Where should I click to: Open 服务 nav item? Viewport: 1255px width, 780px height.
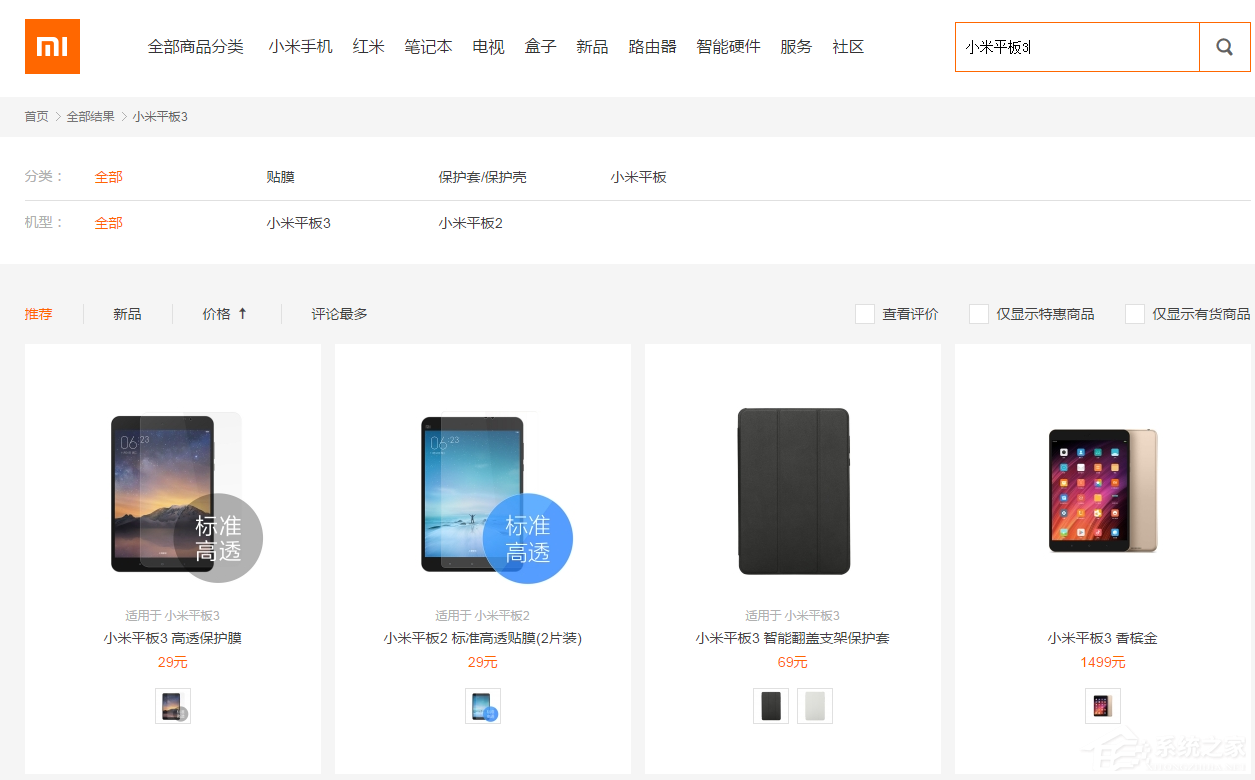pos(797,47)
